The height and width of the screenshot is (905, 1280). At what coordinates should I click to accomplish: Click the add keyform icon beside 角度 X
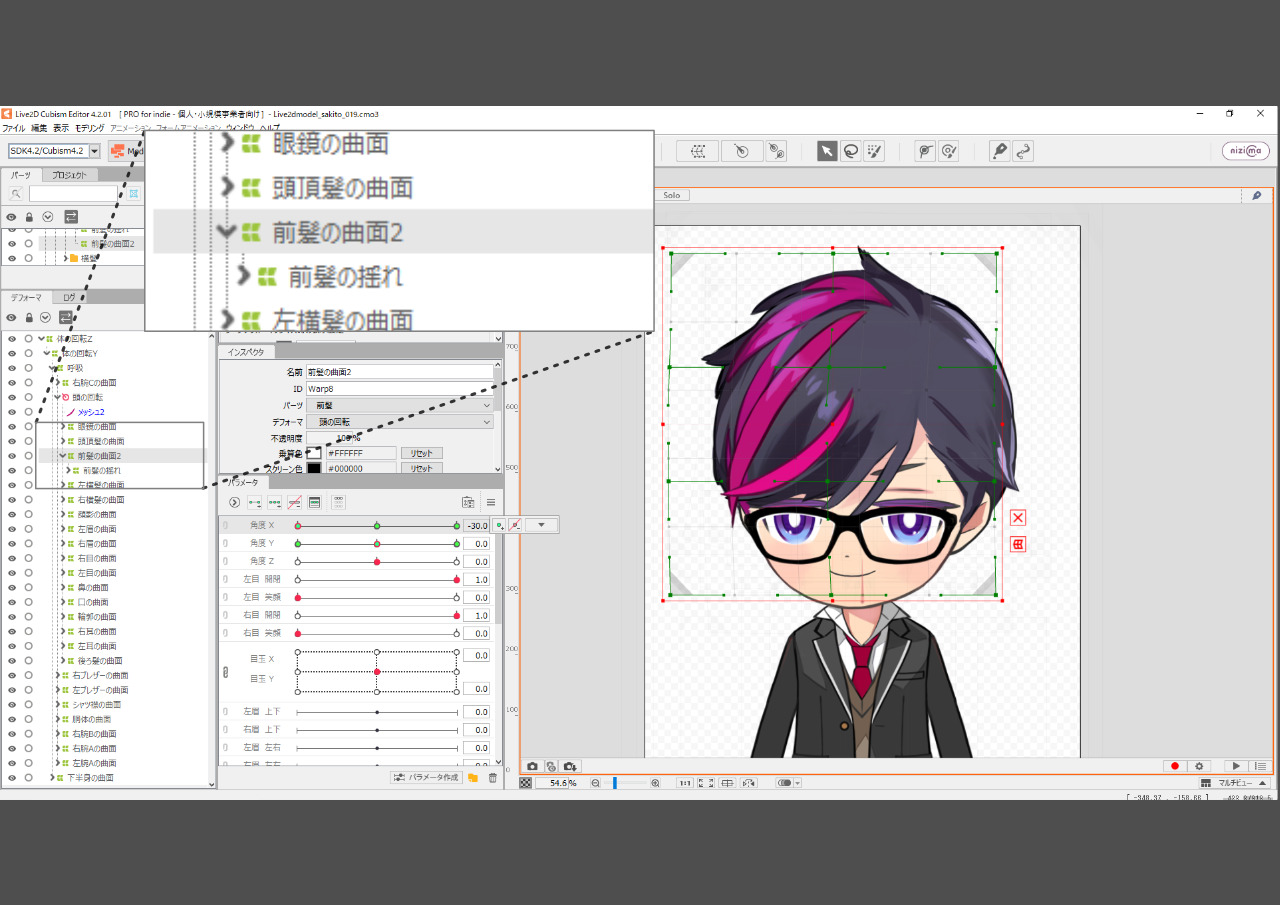(x=498, y=525)
